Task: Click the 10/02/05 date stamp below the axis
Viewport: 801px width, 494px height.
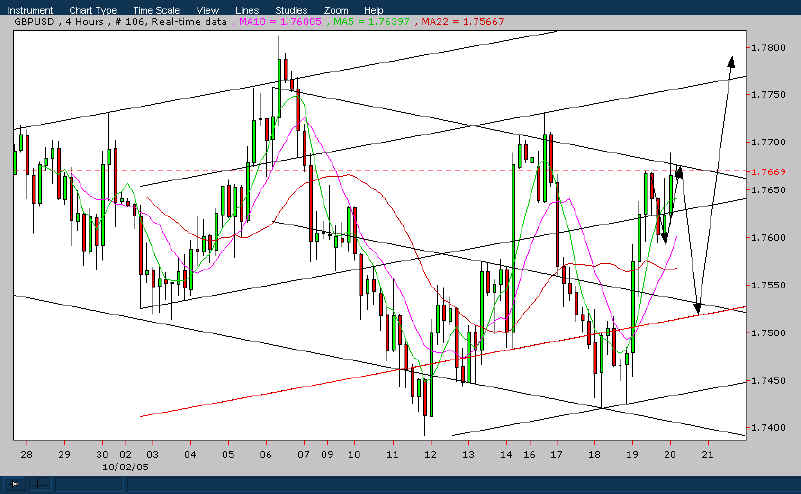Action: [125, 467]
